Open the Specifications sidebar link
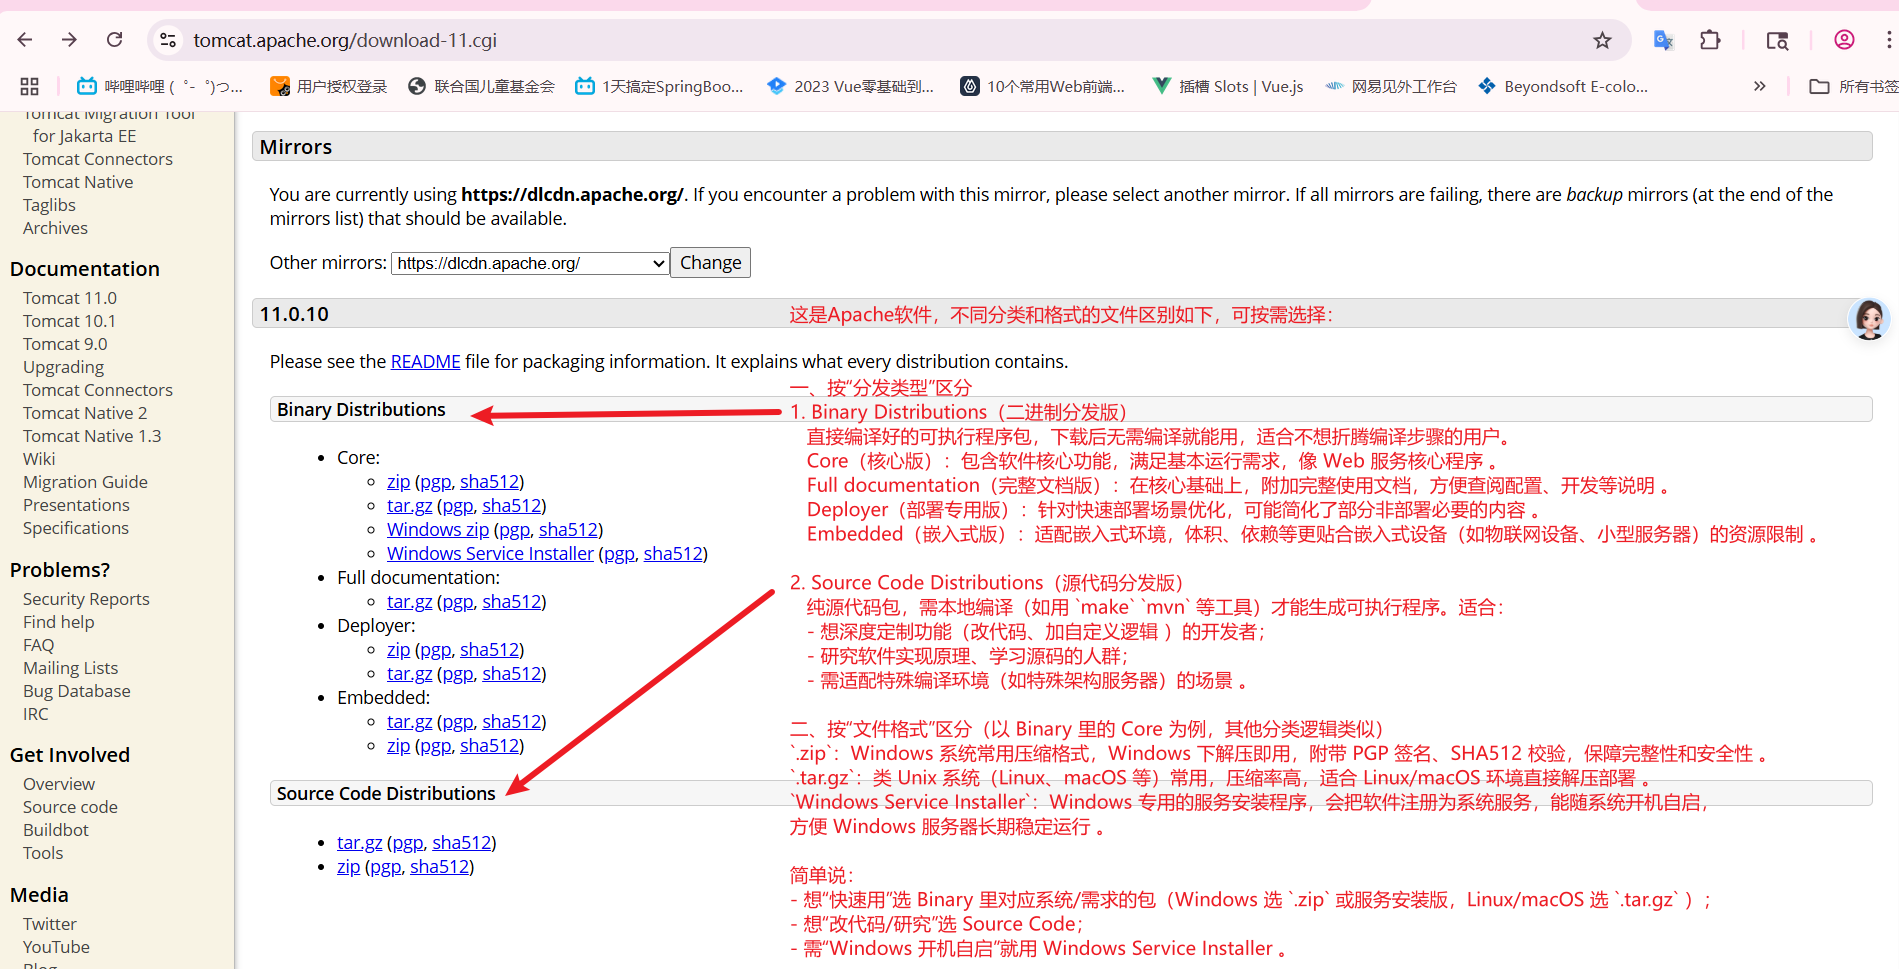This screenshot has width=1899, height=969. (76, 528)
